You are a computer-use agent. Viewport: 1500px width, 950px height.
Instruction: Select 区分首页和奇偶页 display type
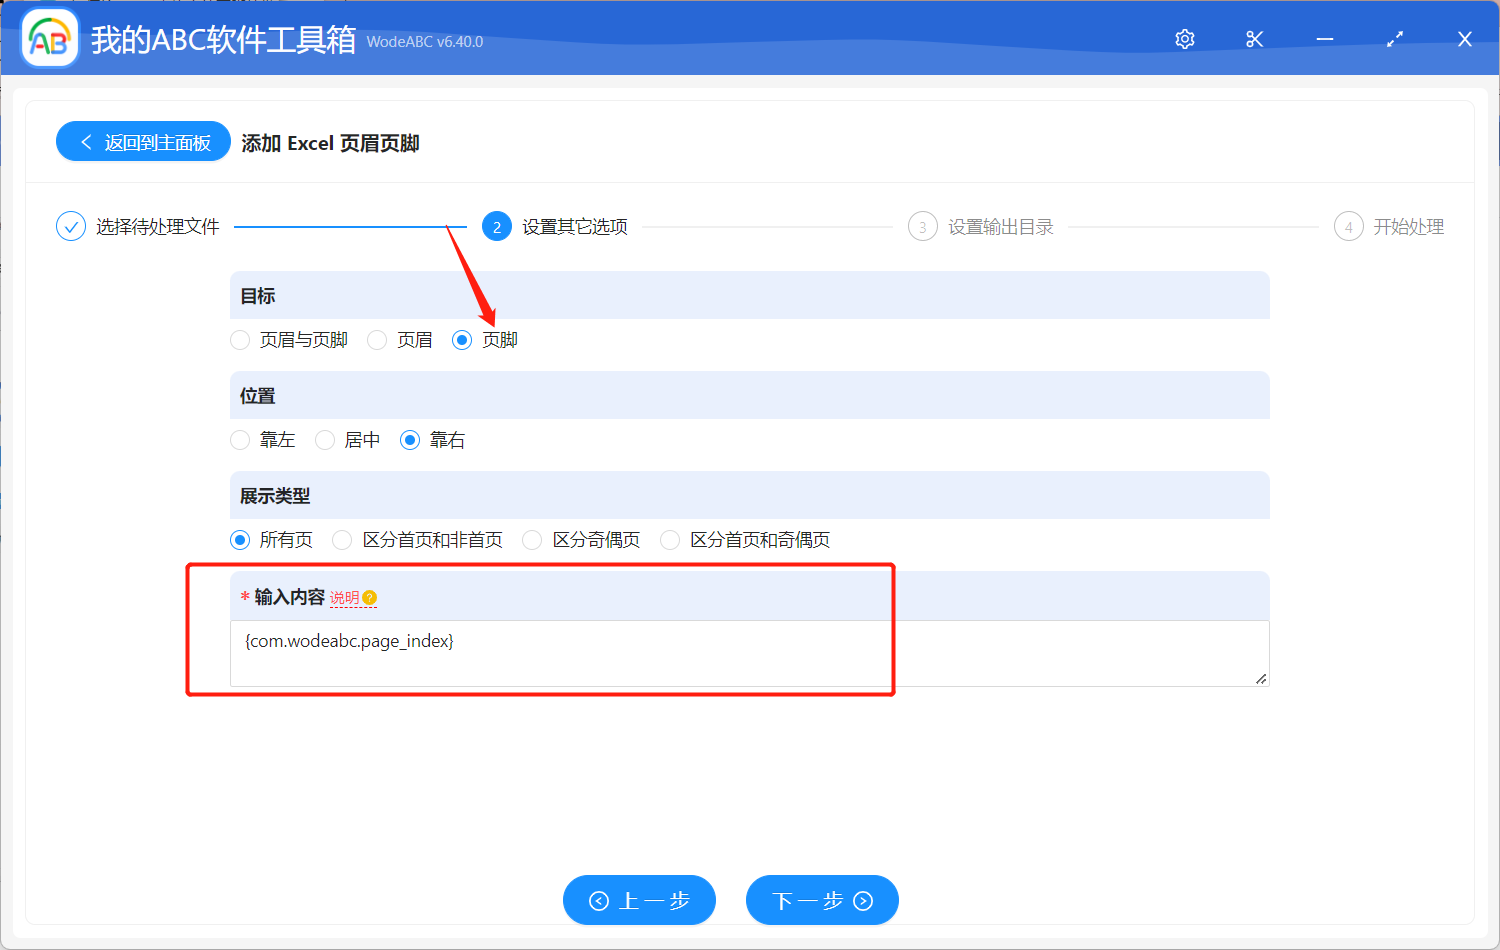click(x=669, y=539)
